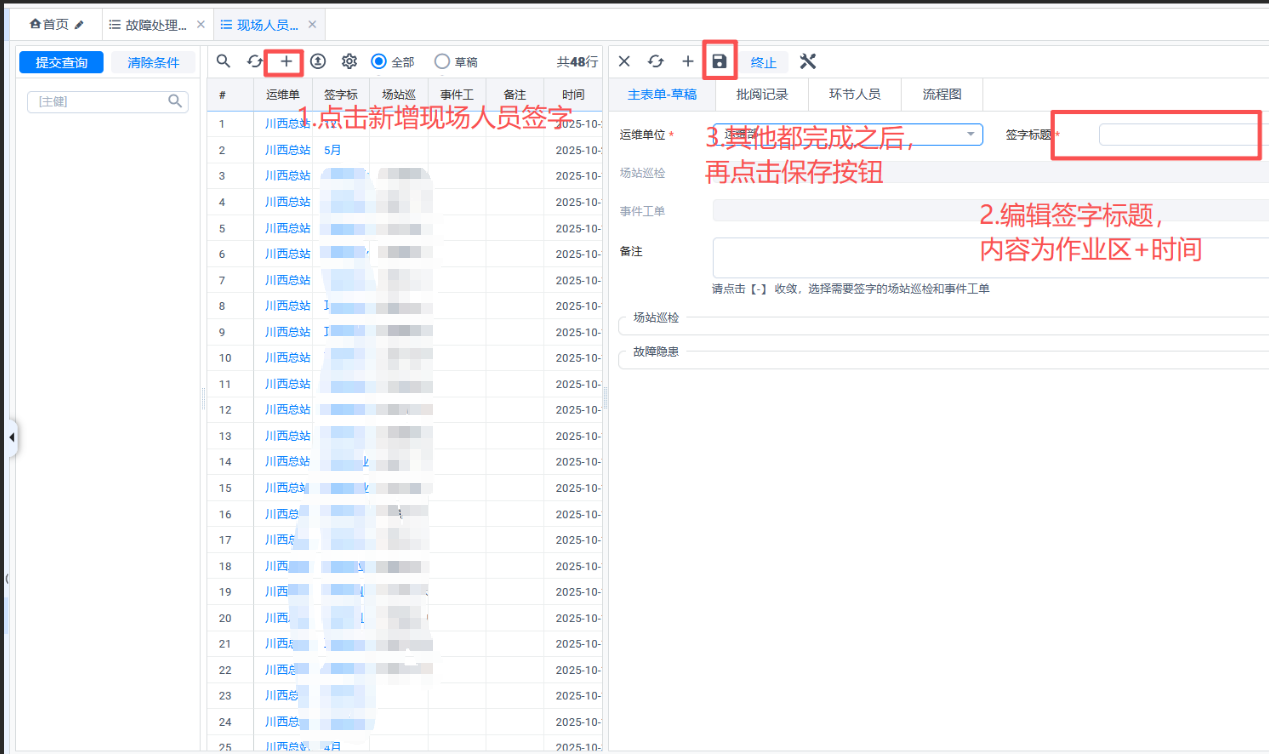
Task: Open the wrench tools icon in form toolbar
Action: pos(808,62)
